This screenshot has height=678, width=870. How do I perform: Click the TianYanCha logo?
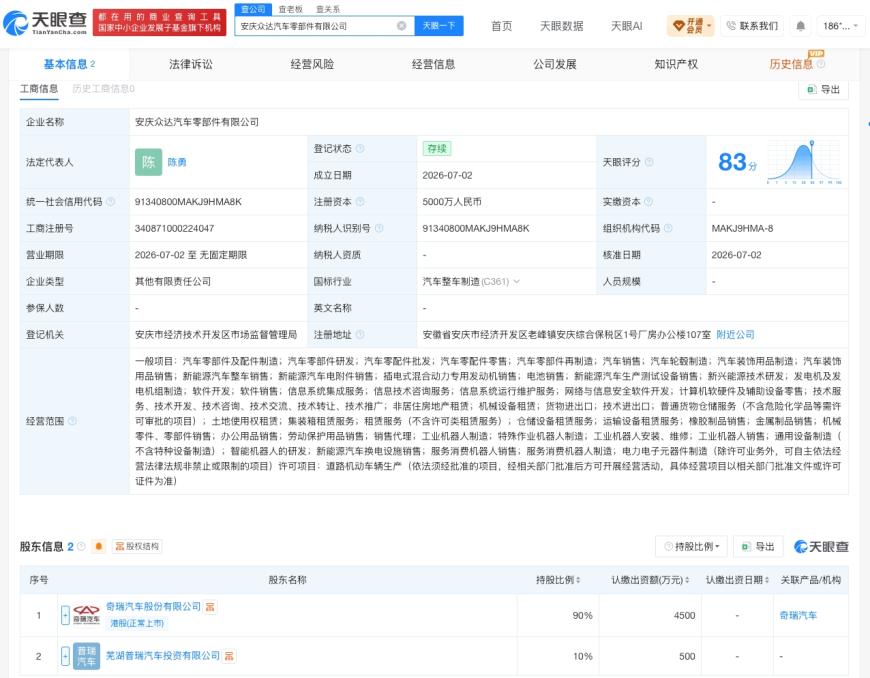45,22
